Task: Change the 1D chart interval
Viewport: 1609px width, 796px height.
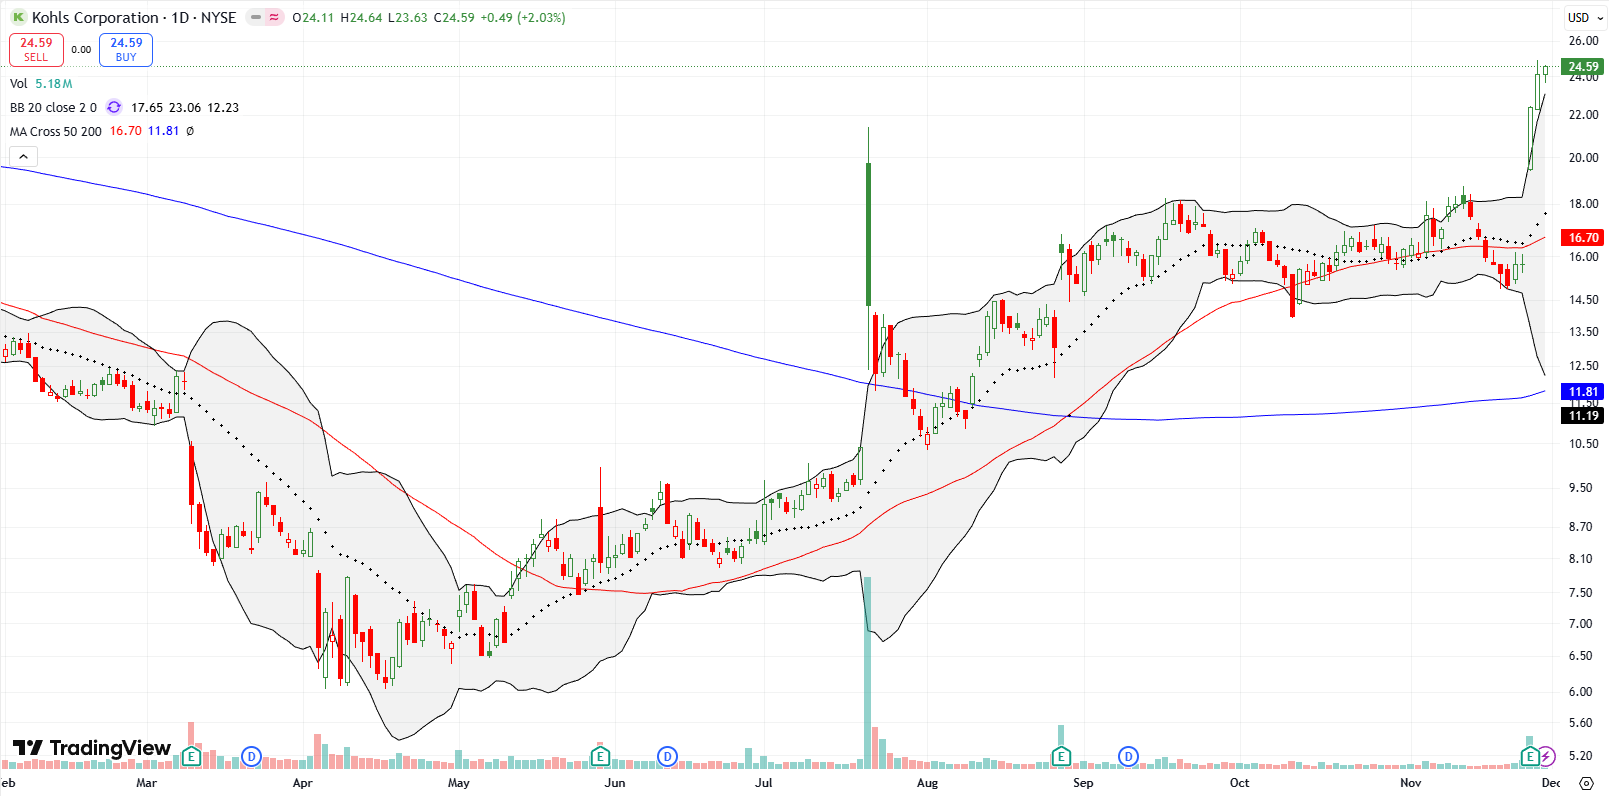Action: pyautogui.click(x=180, y=17)
